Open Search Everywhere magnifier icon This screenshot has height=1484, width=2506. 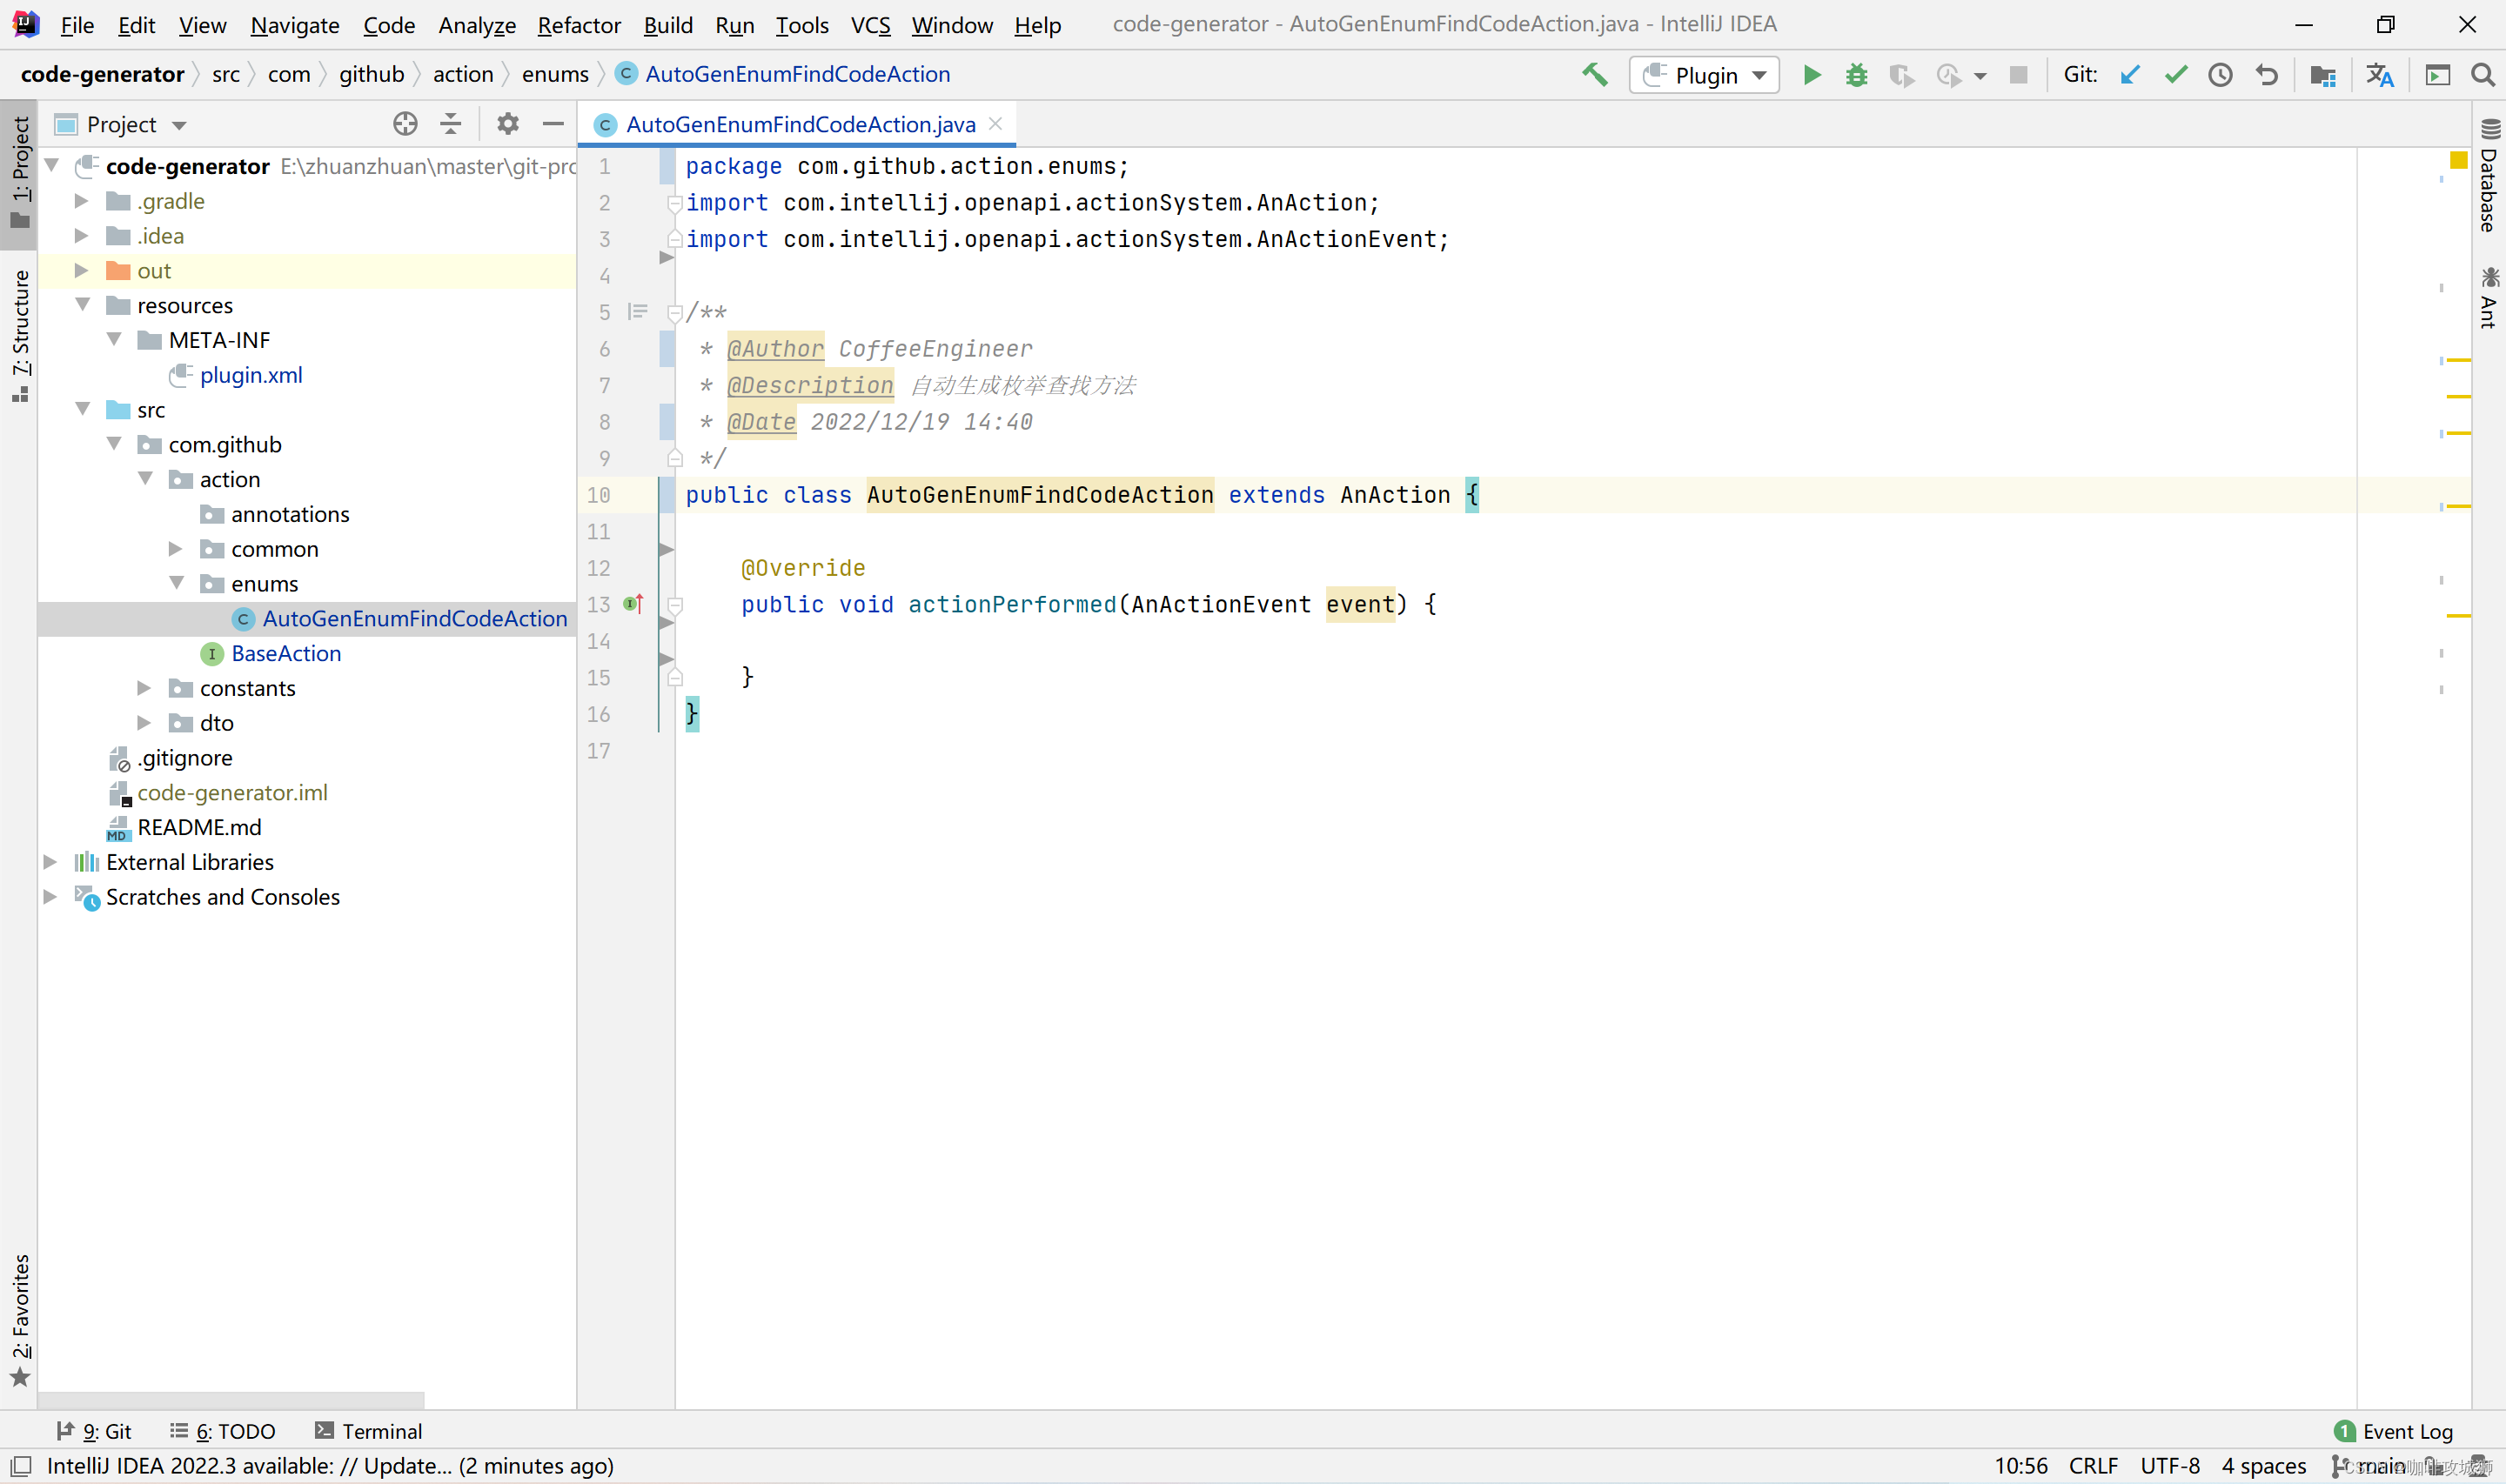tap(2482, 75)
